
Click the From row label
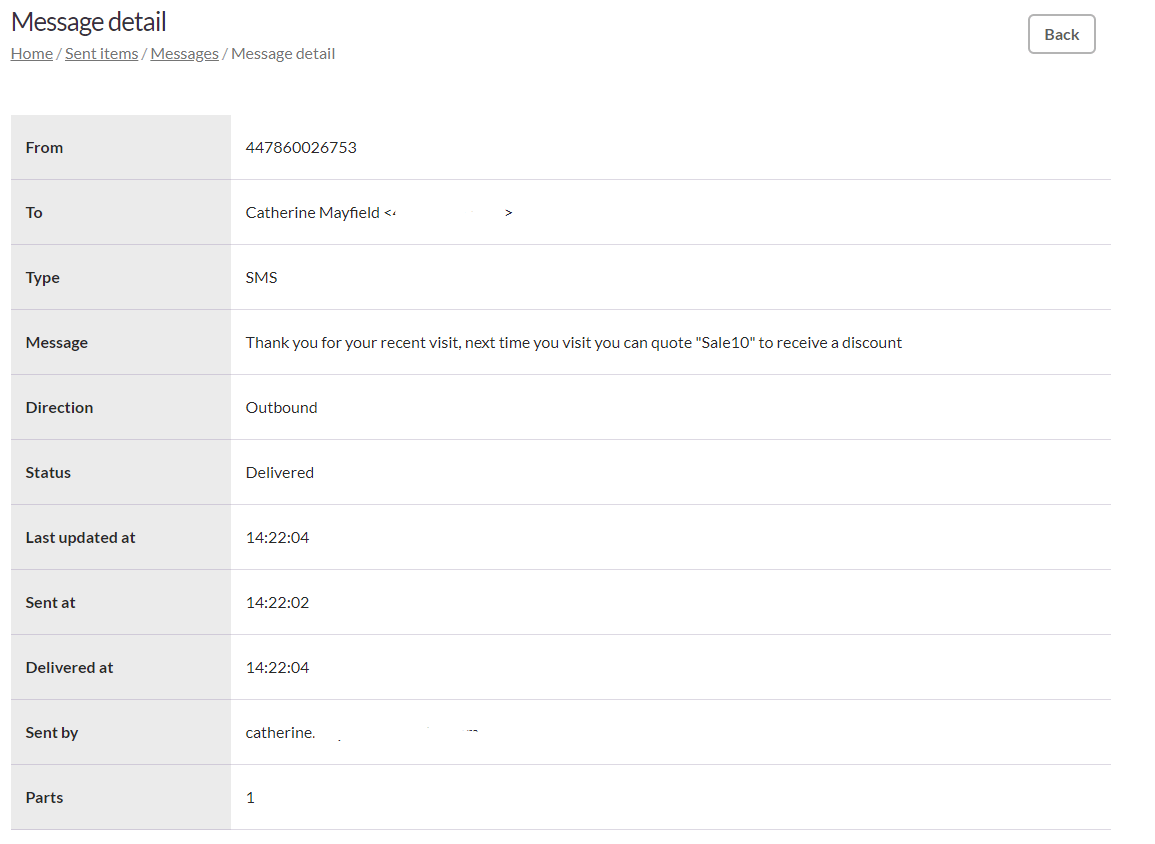[44, 147]
